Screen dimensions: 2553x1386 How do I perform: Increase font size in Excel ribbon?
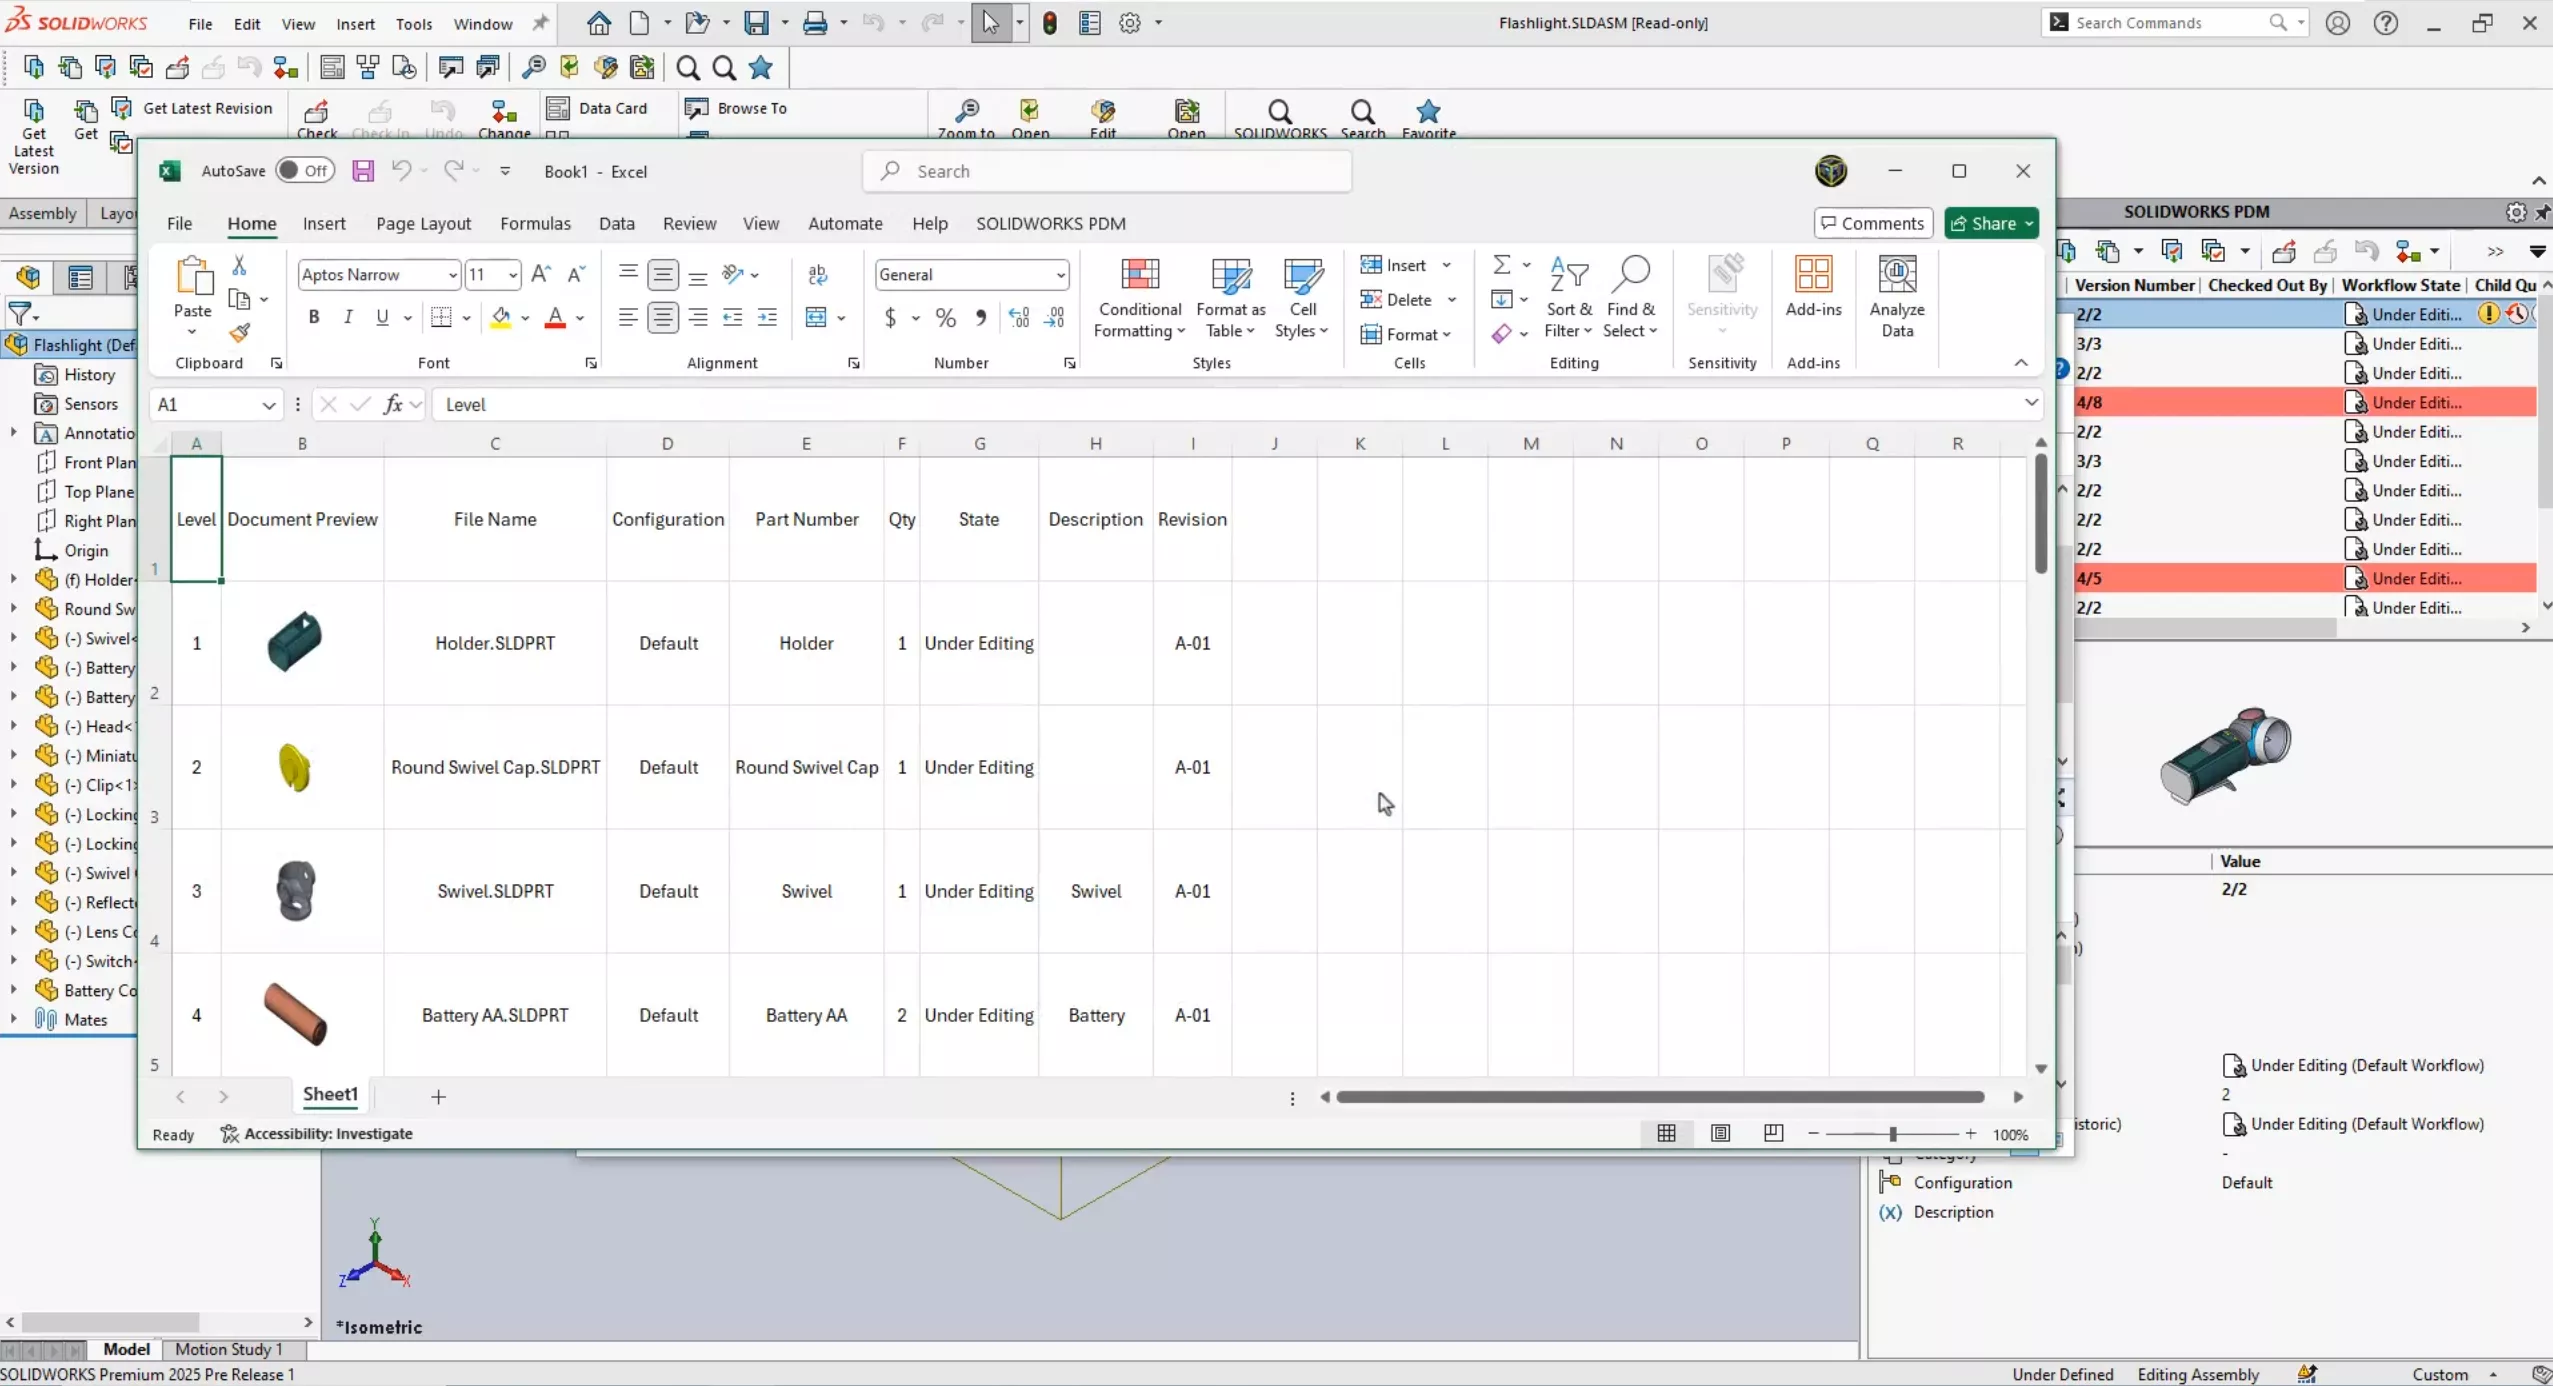541,274
